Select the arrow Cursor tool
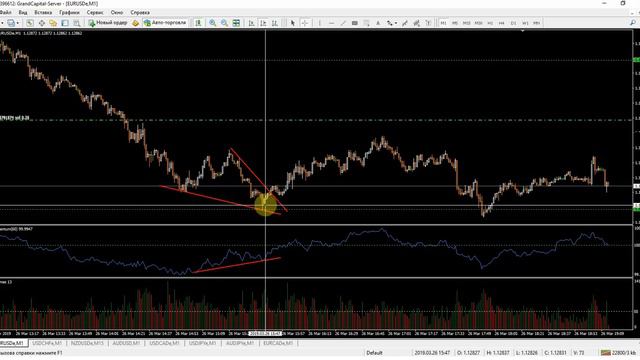 (x=293, y=23)
